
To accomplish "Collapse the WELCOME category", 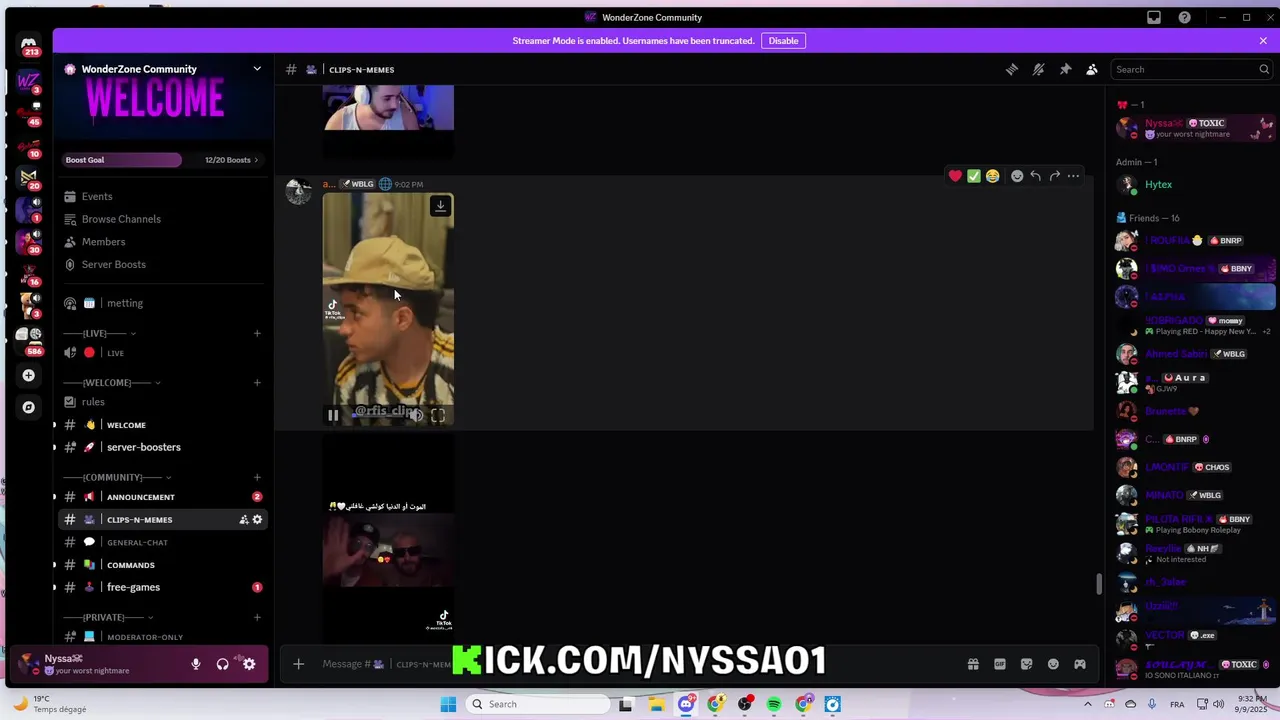I will tap(109, 382).
